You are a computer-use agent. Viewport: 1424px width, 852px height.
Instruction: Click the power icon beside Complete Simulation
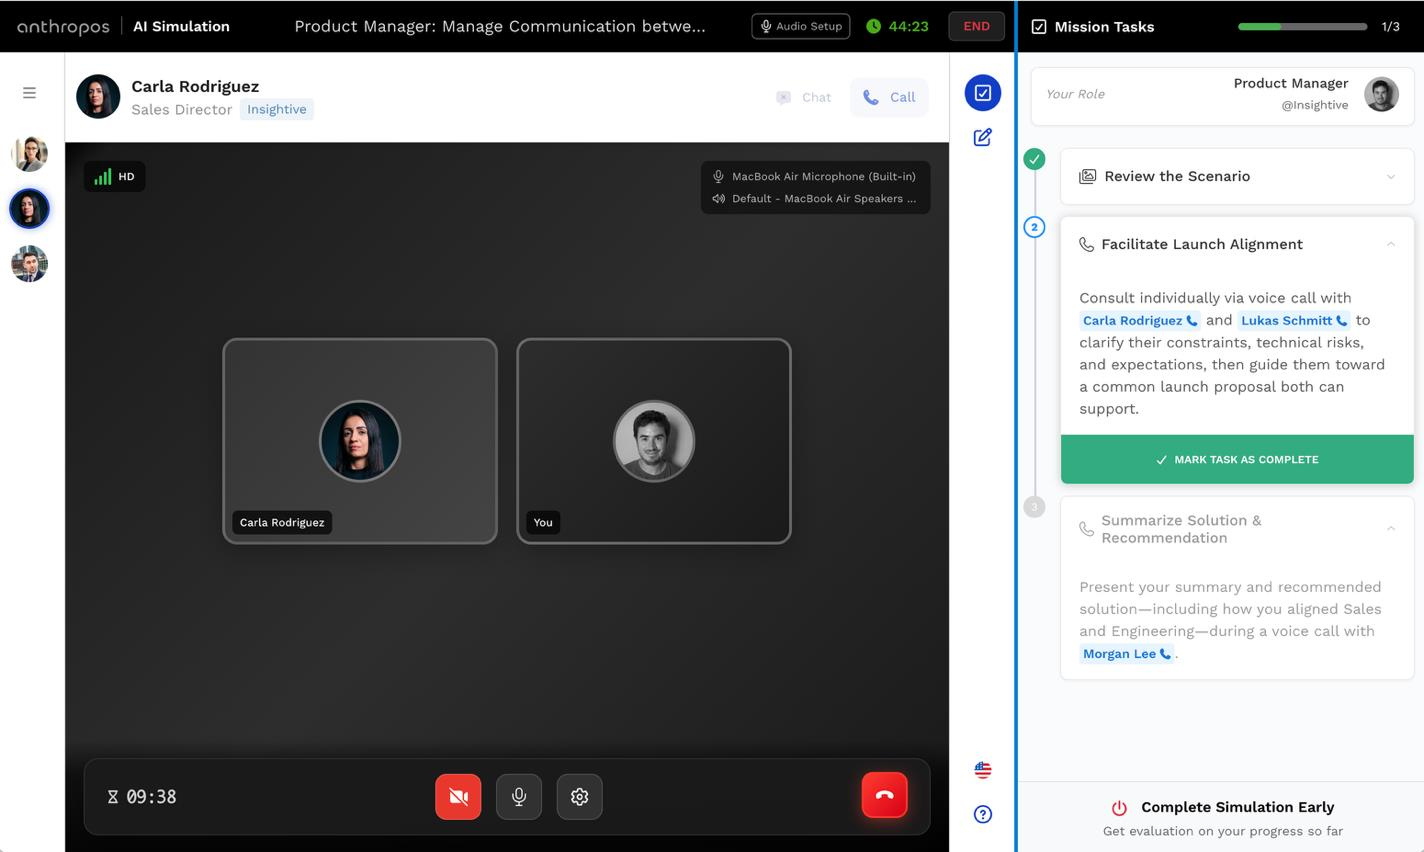tap(1119, 807)
